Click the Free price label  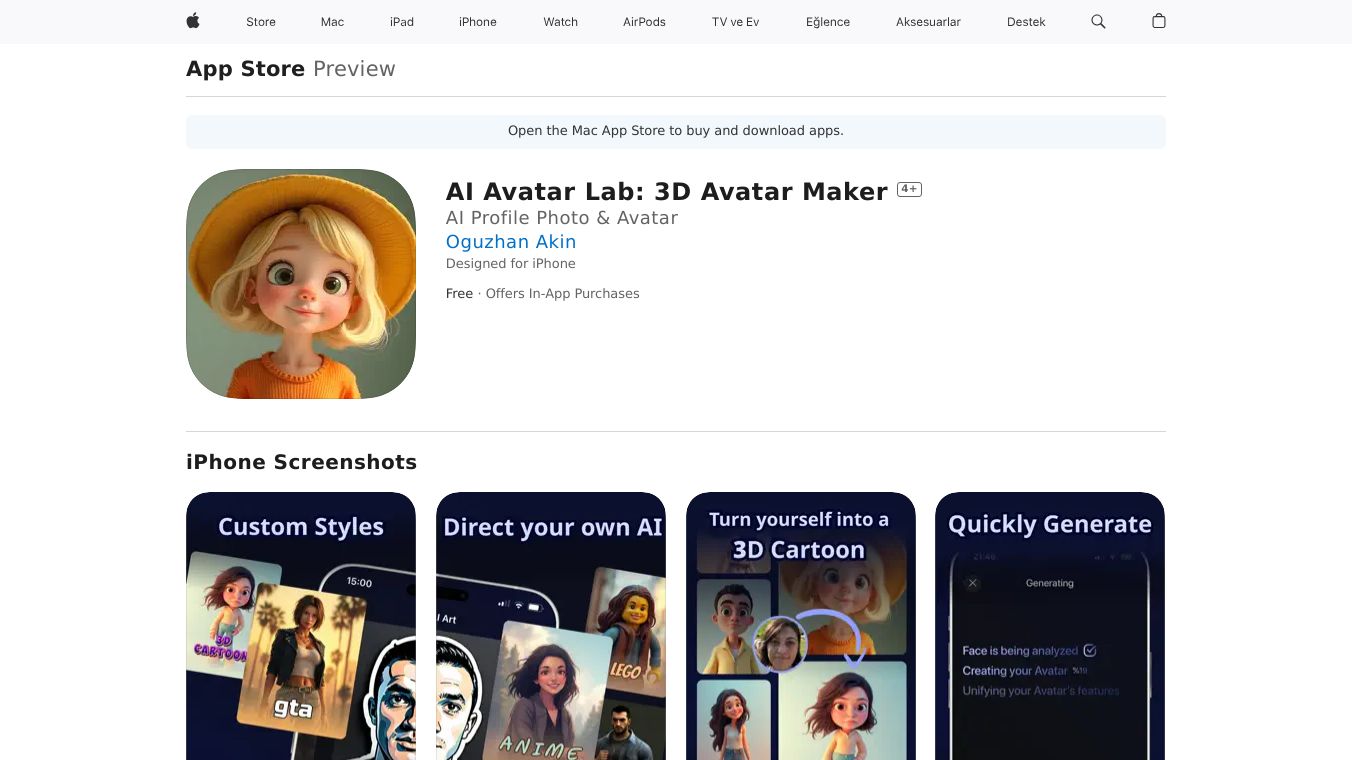tap(459, 294)
